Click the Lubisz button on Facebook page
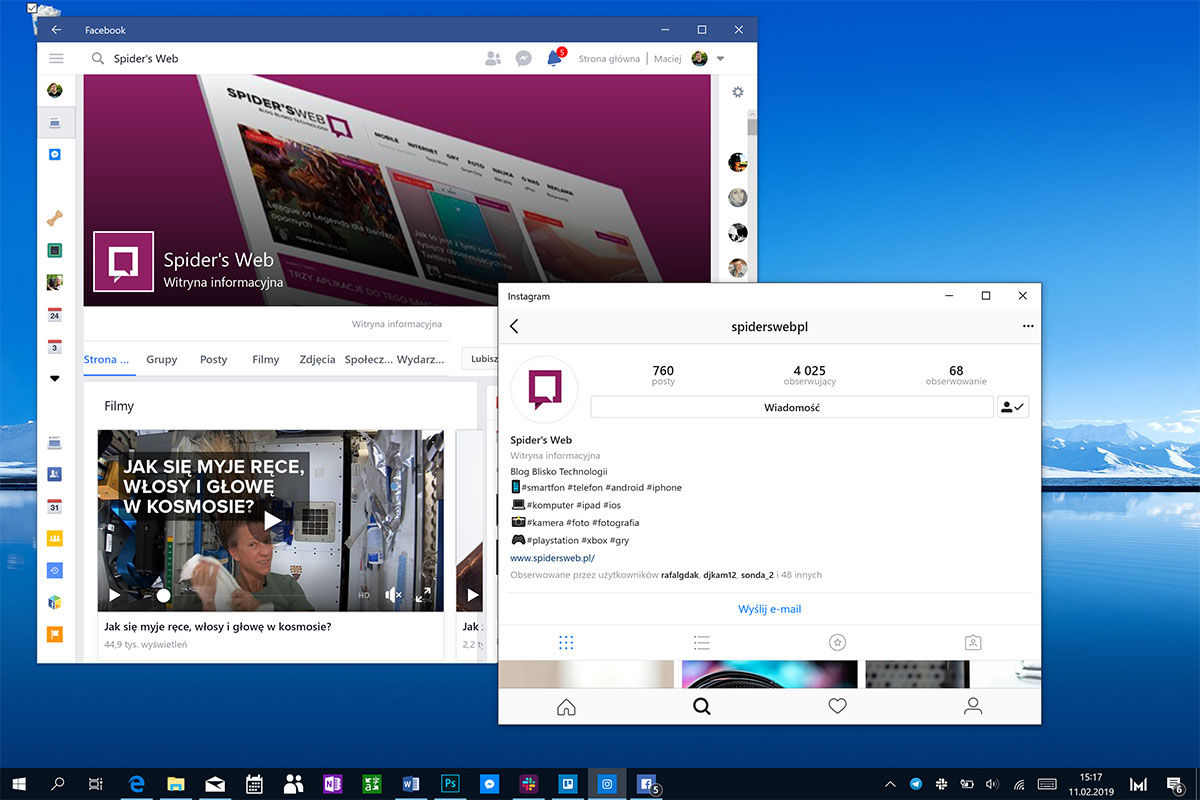1200x800 pixels. [x=480, y=359]
